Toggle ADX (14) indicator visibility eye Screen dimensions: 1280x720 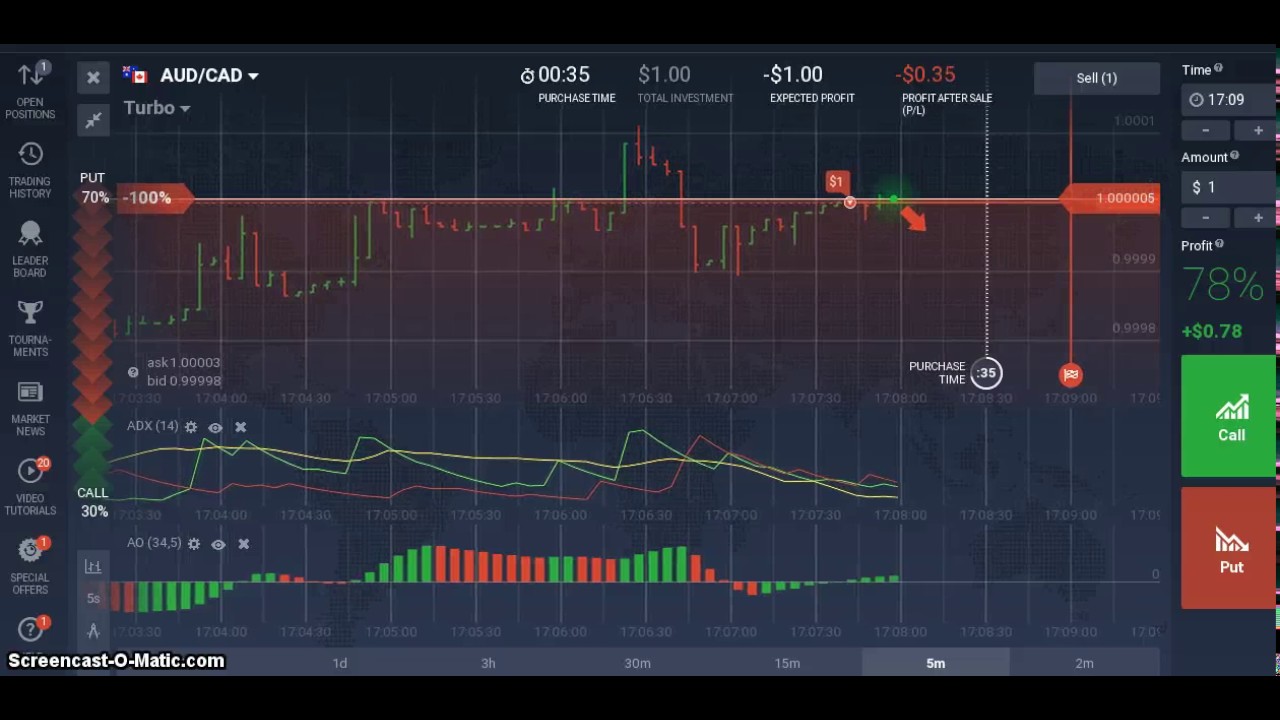click(215, 427)
